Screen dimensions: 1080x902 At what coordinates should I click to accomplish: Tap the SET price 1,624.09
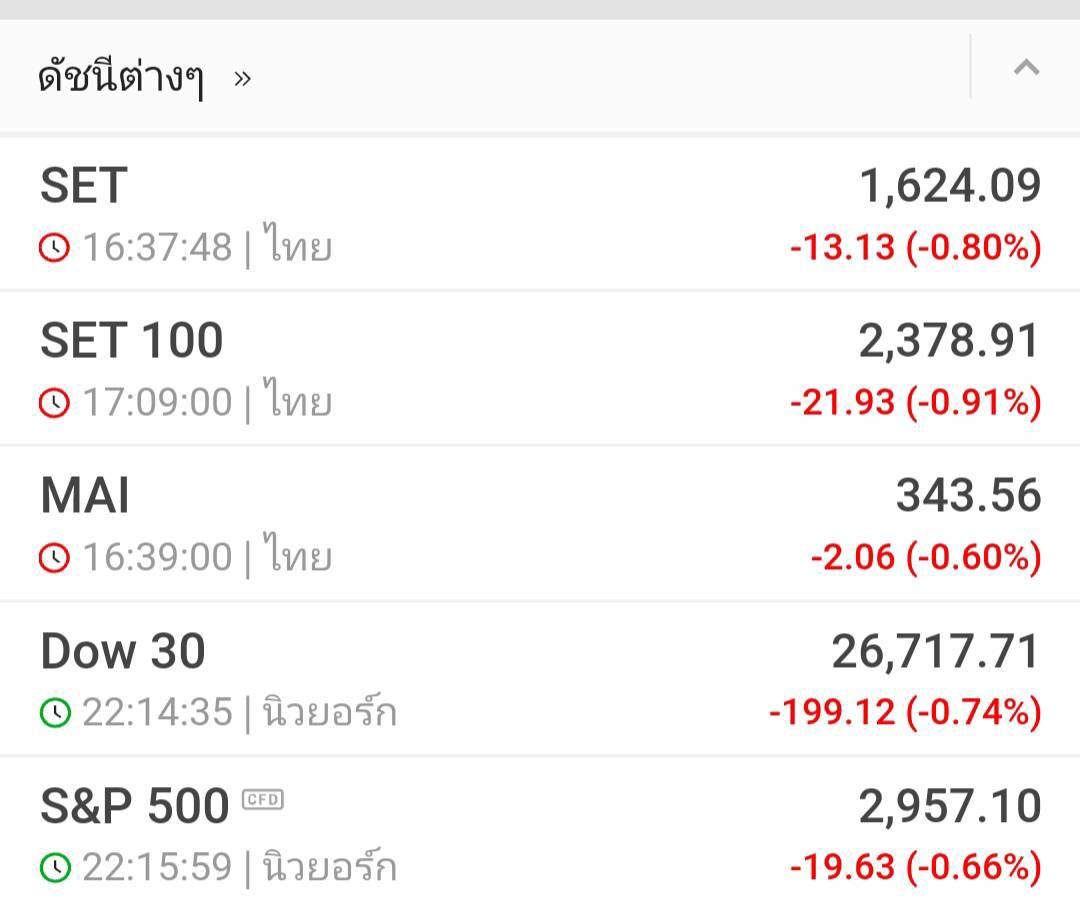(x=950, y=186)
